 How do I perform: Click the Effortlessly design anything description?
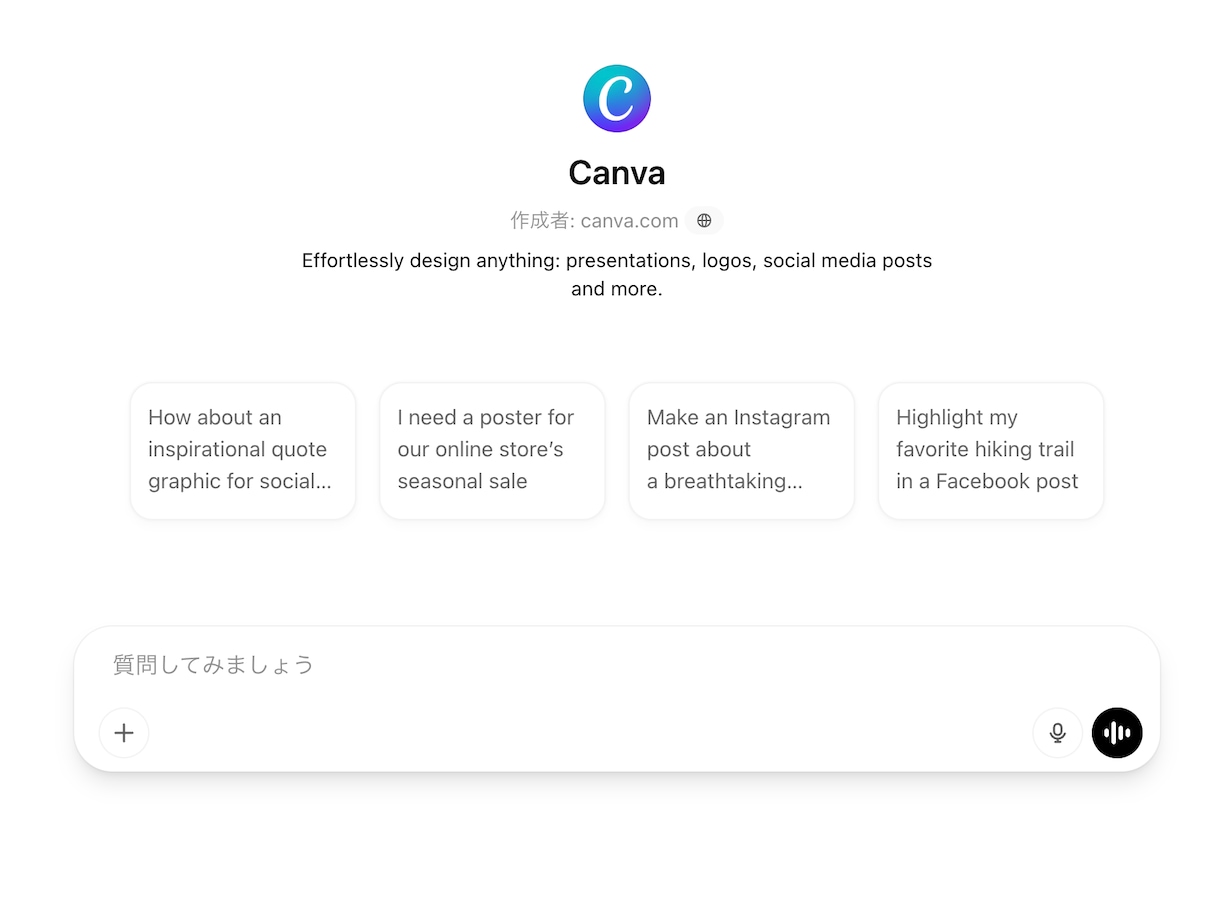(617, 275)
